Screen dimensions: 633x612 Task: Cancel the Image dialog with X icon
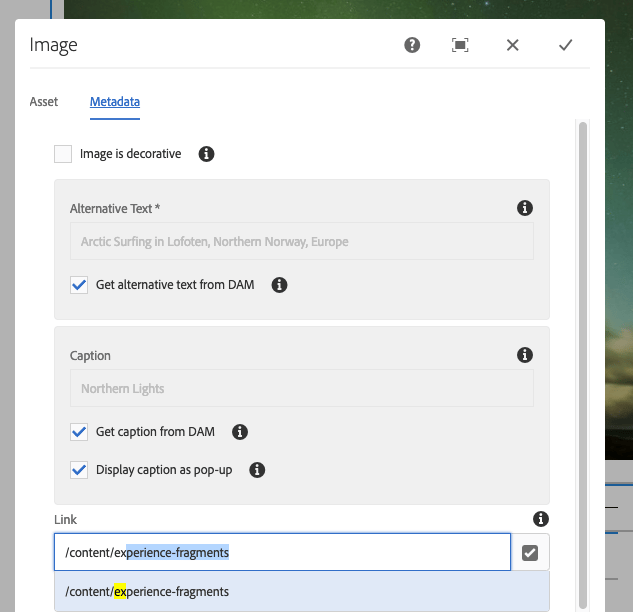click(512, 45)
